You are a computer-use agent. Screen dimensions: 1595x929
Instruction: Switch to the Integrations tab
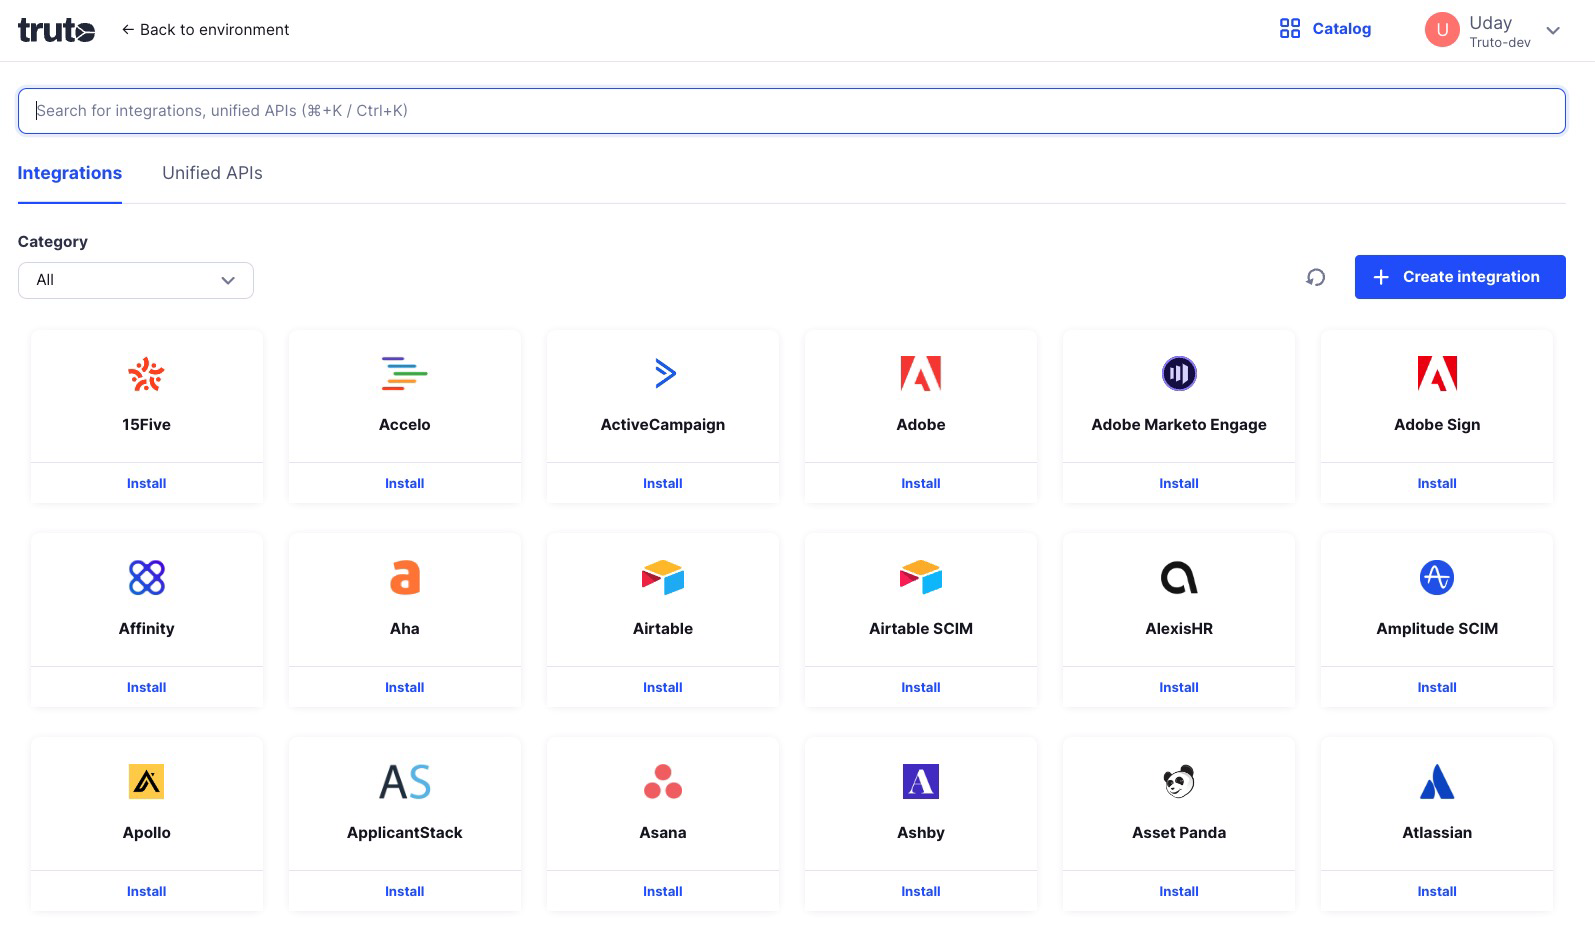70,173
